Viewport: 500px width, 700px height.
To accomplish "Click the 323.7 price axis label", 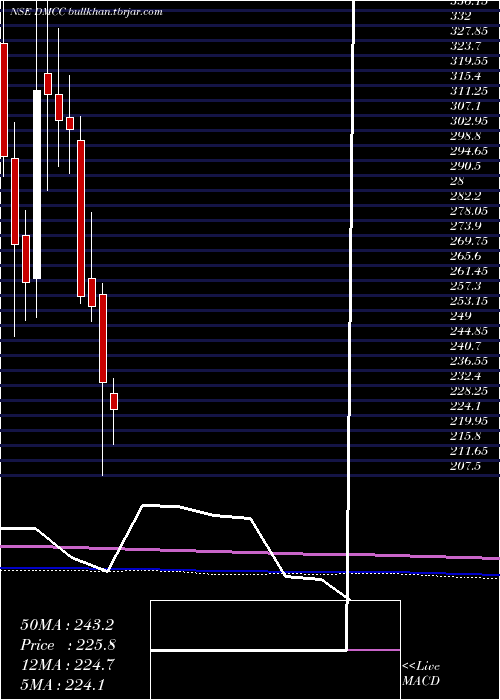I will coord(465,46).
